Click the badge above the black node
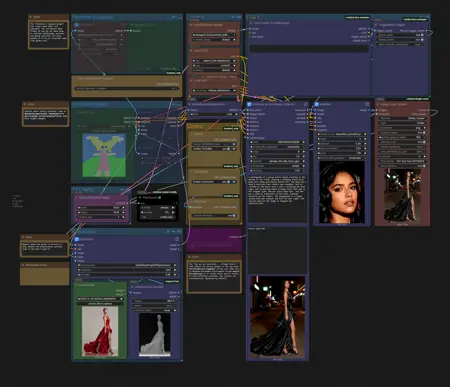This screenshot has width=450, height=387. pos(164,192)
